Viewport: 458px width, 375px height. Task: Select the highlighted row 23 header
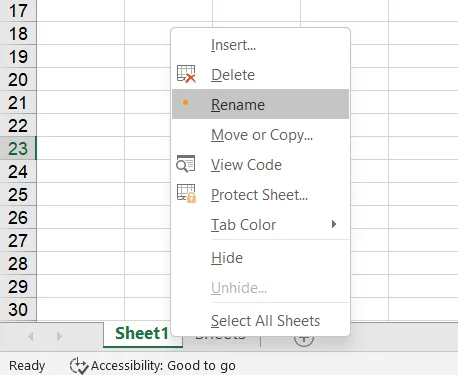coord(18,148)
